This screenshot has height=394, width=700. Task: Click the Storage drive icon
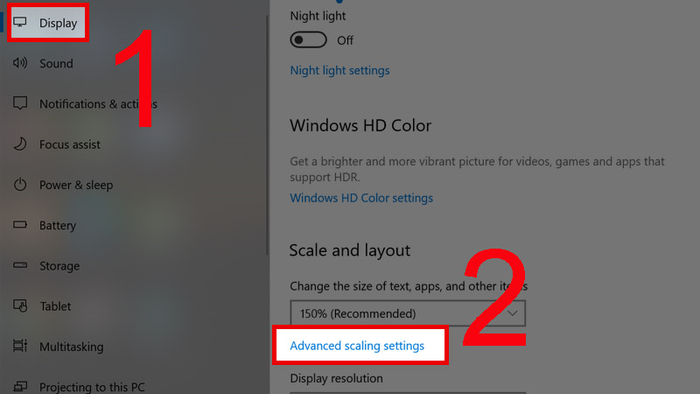click(20, 265)
